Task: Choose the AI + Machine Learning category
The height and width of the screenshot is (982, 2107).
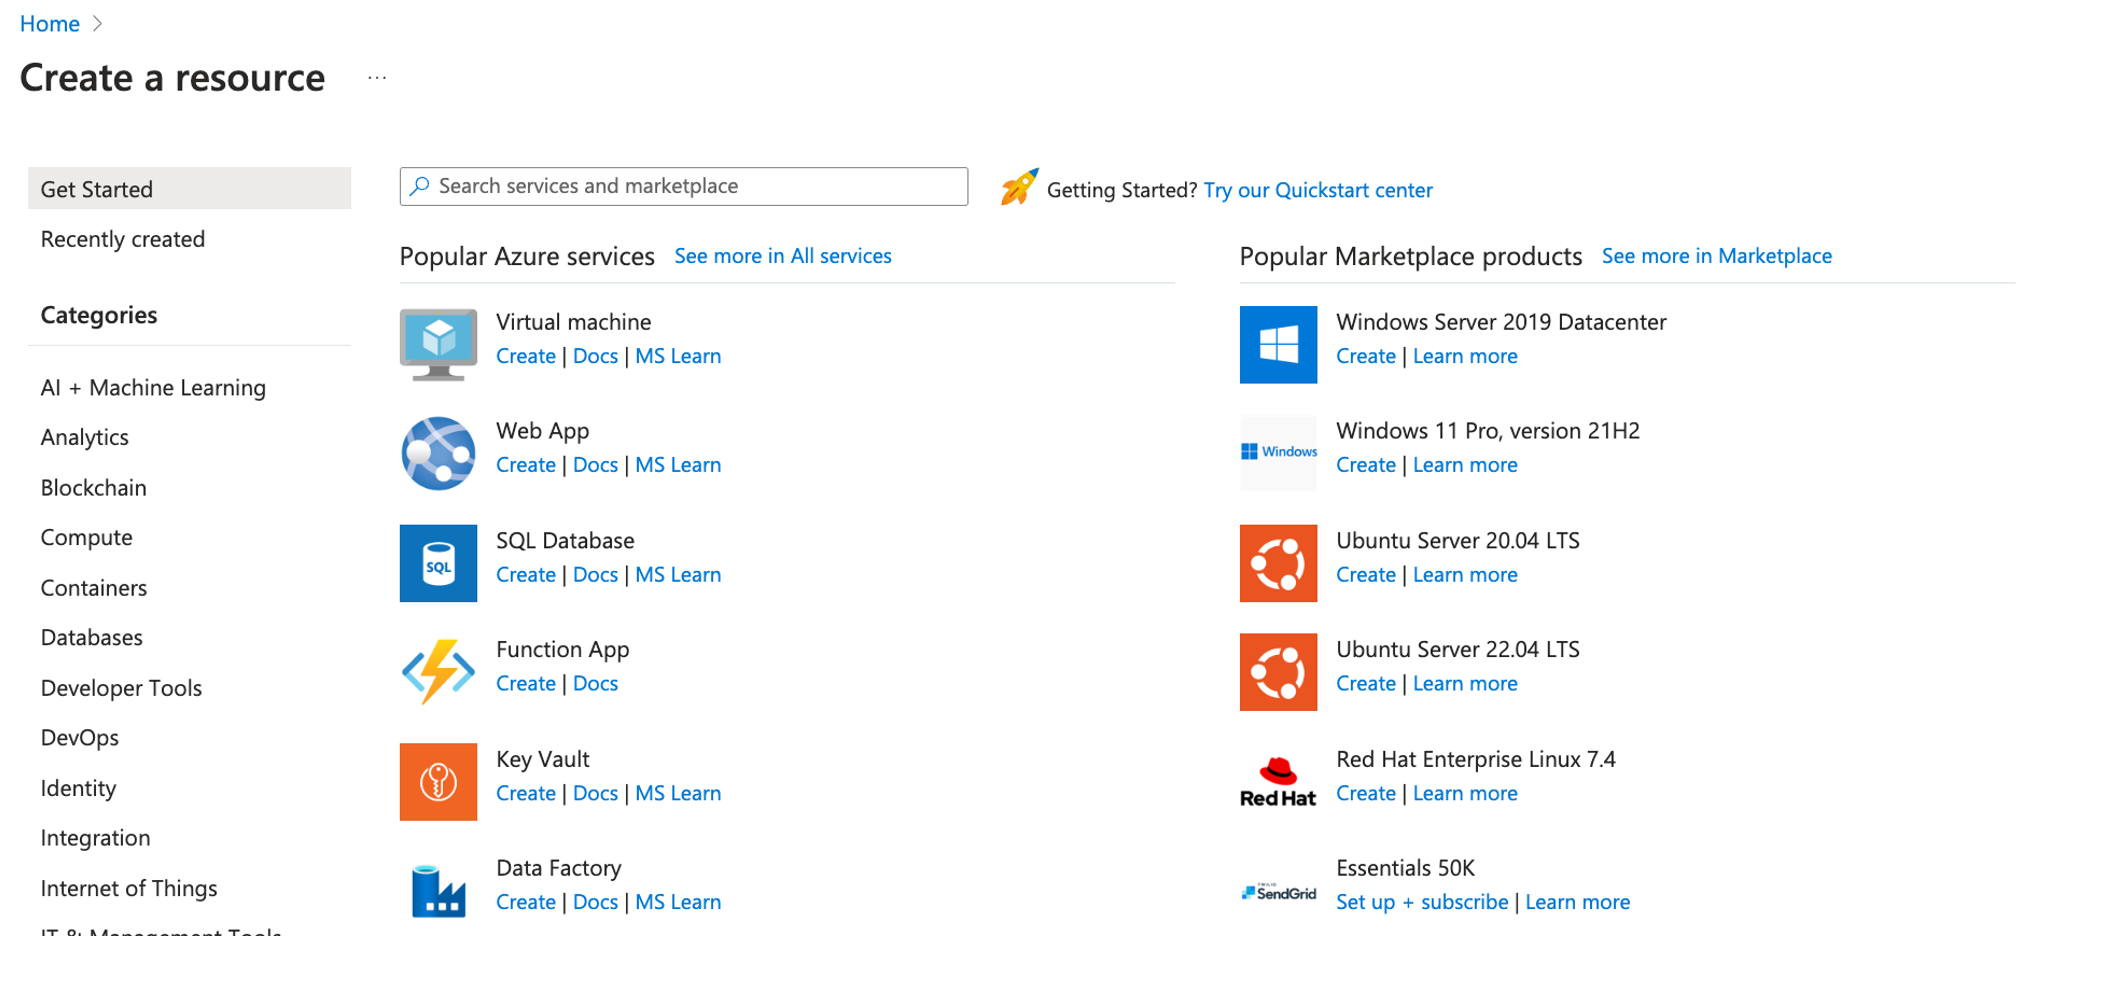Action: [x=153, y=387]
